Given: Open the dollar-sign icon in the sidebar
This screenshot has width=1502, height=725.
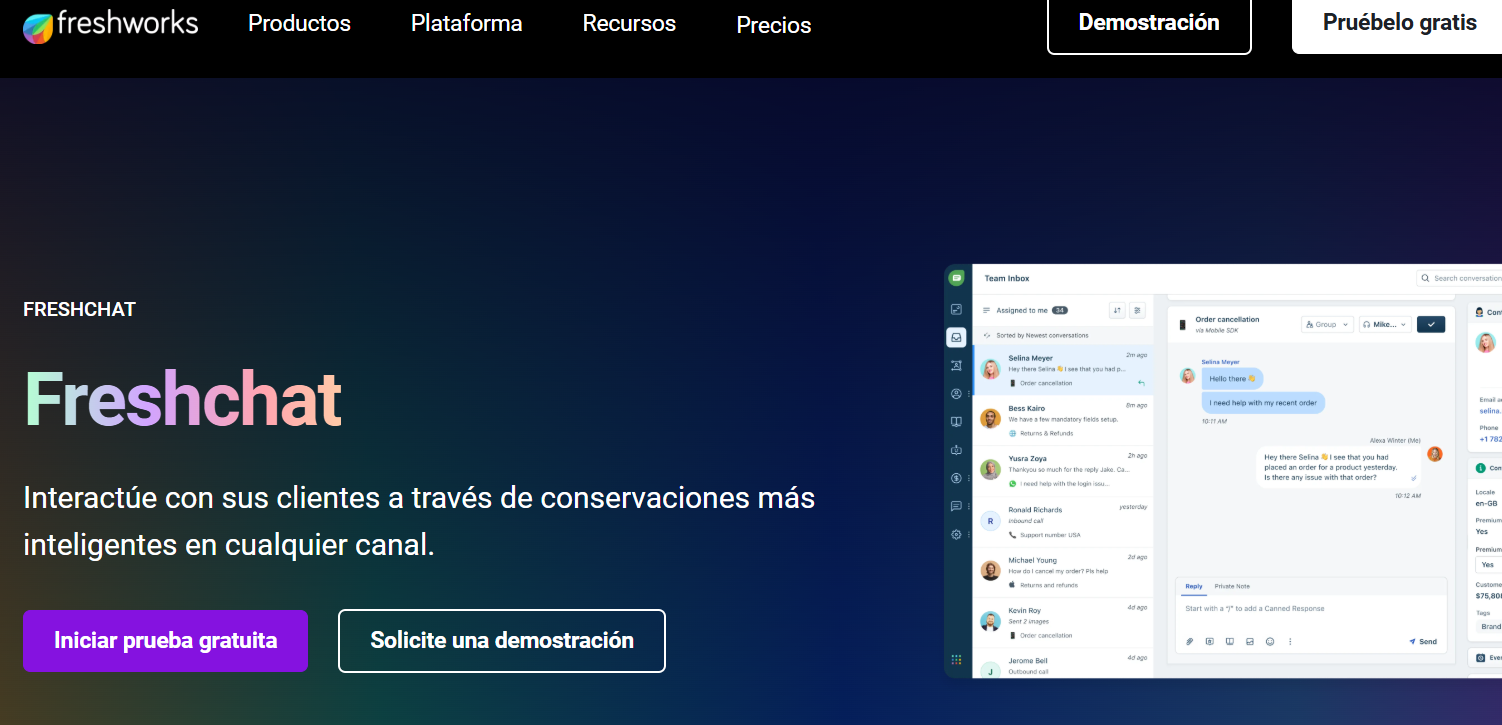Looking at the screenshot, I should [x=957, y=478].
